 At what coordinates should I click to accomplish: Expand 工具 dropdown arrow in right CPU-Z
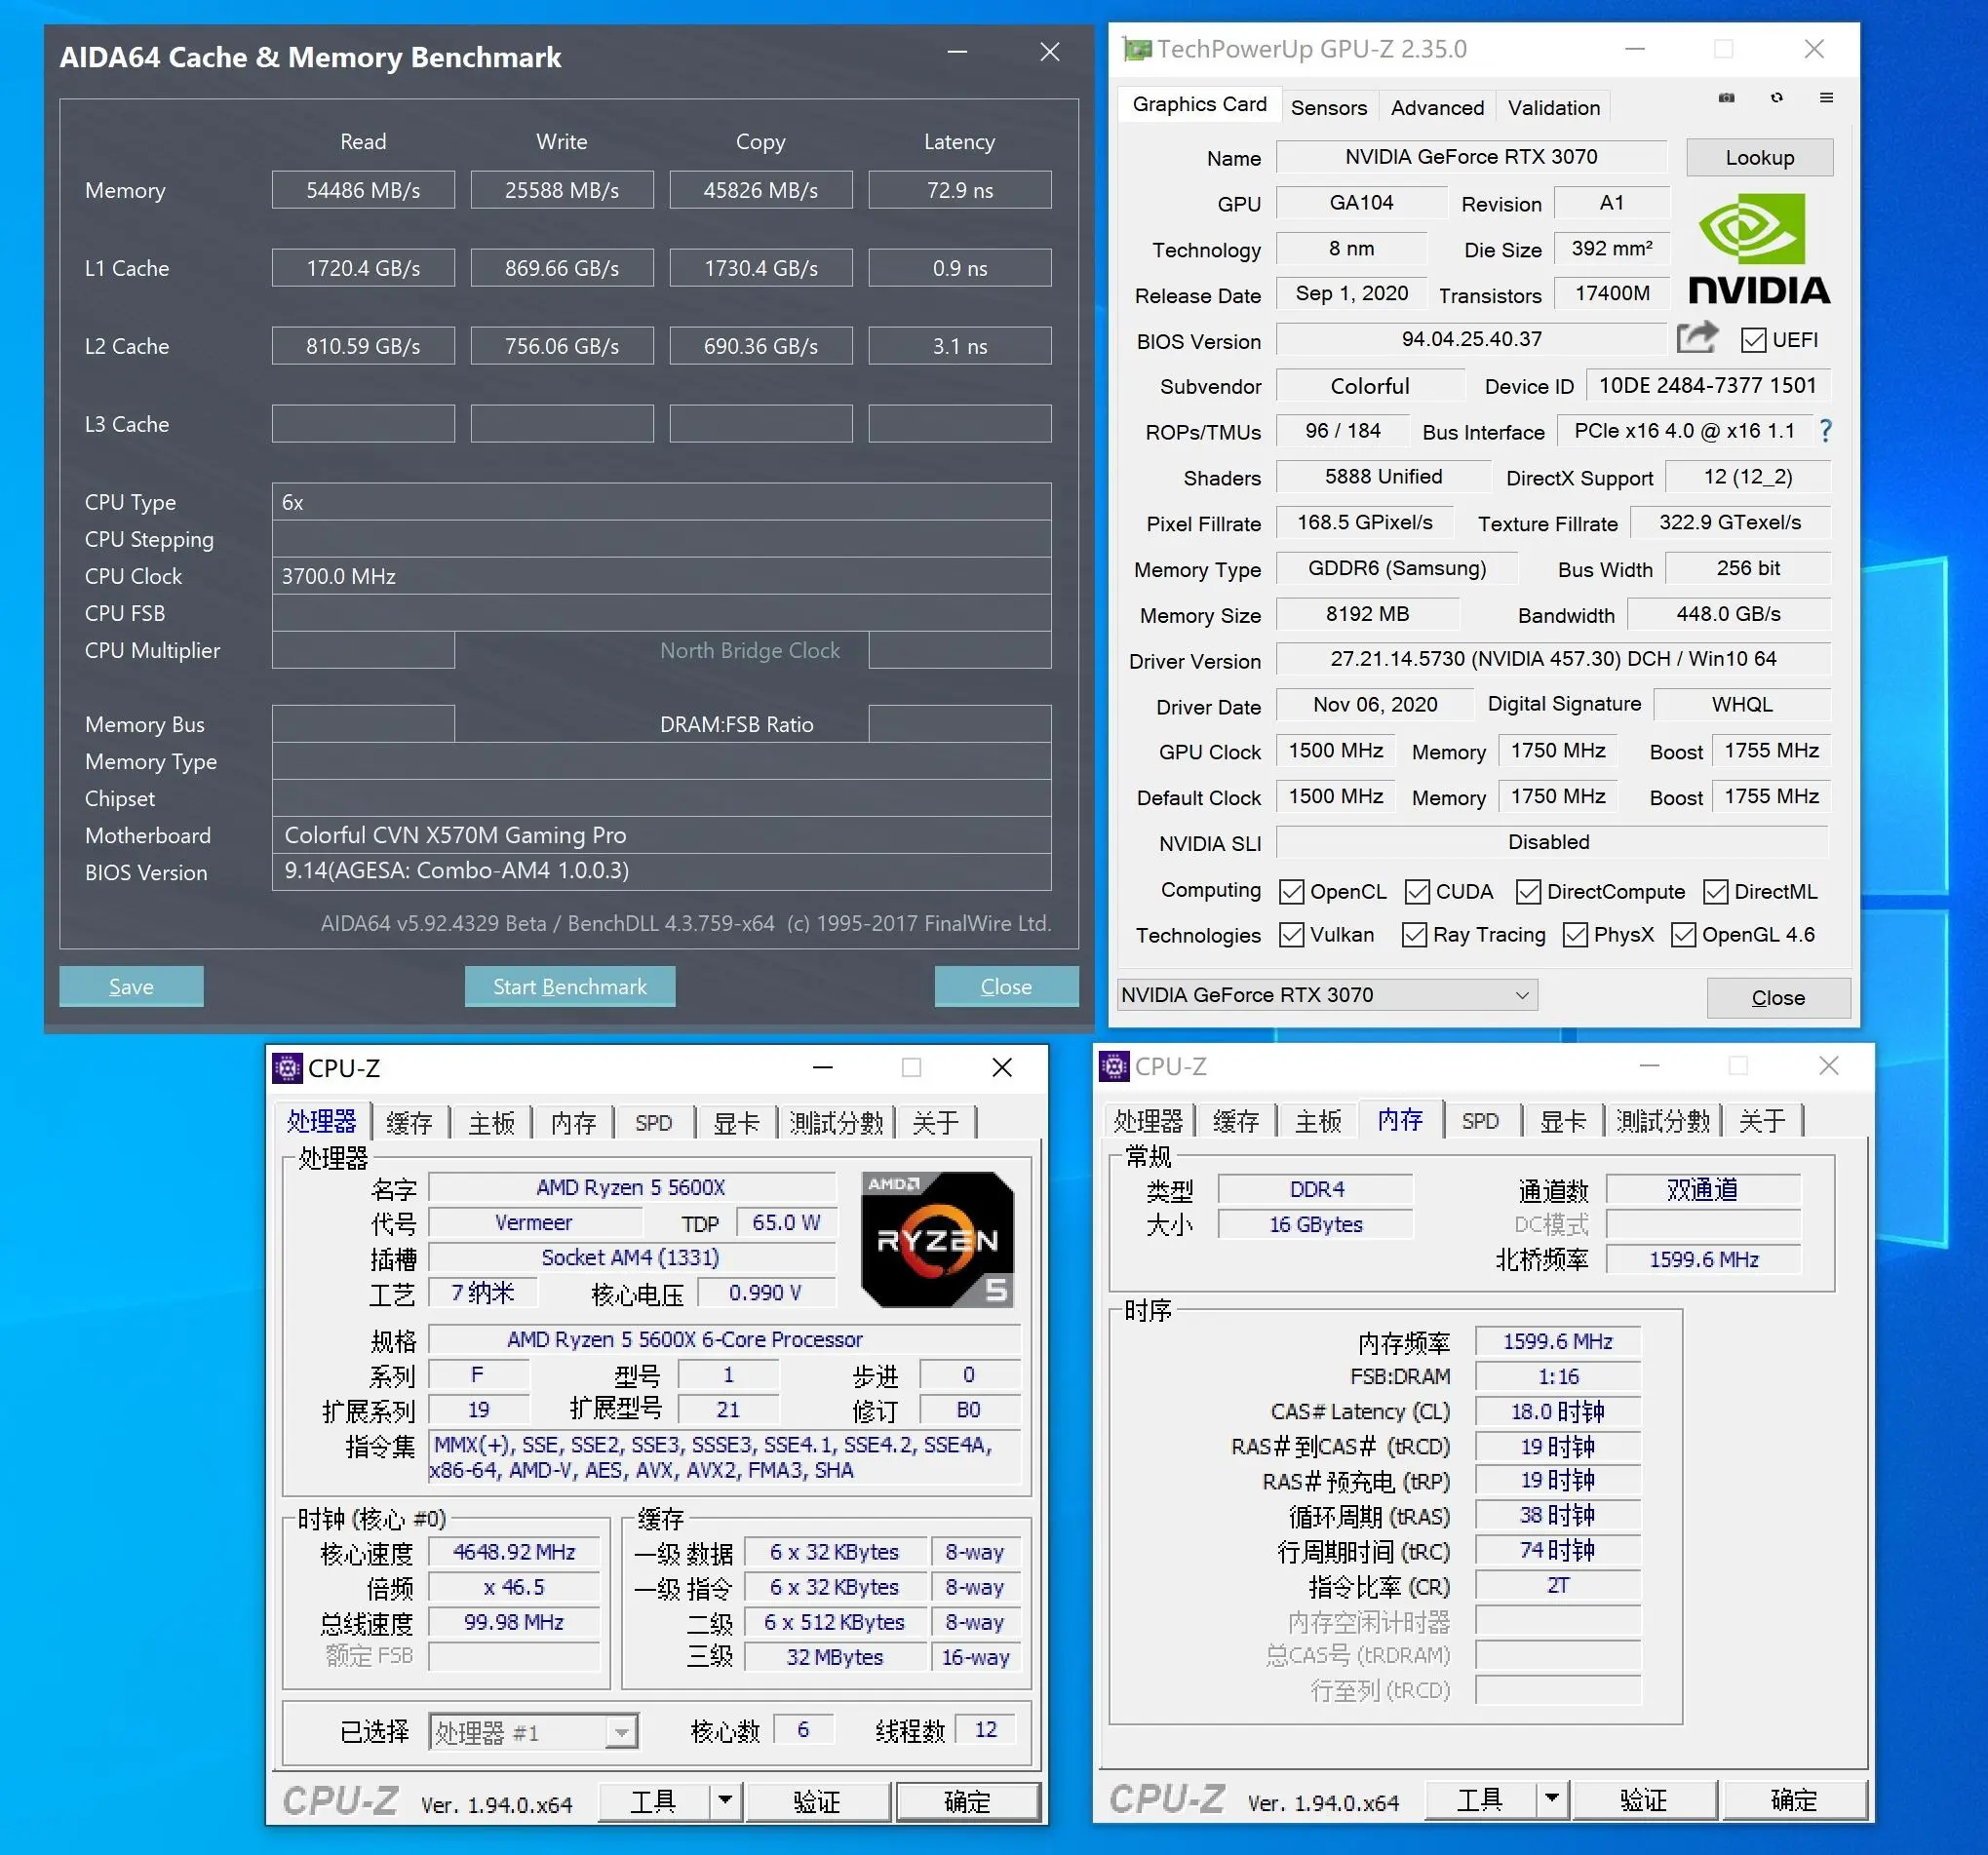coord(1551,1799)
